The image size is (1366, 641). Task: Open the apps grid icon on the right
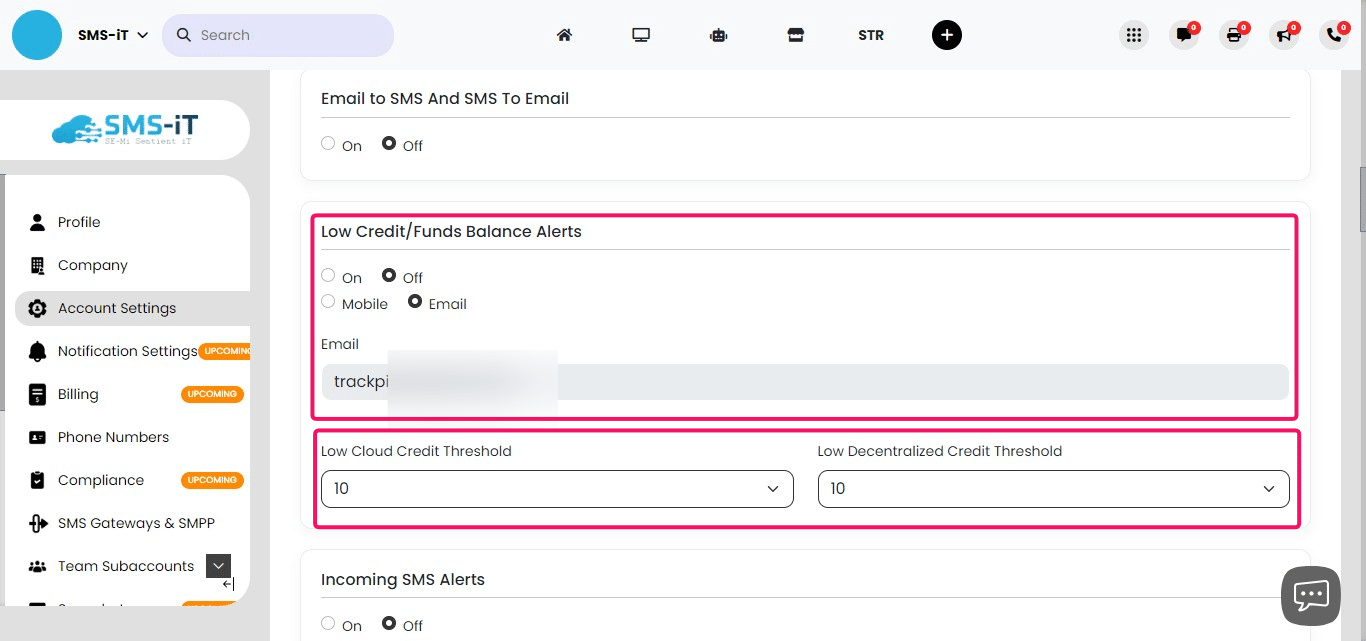1133,34
